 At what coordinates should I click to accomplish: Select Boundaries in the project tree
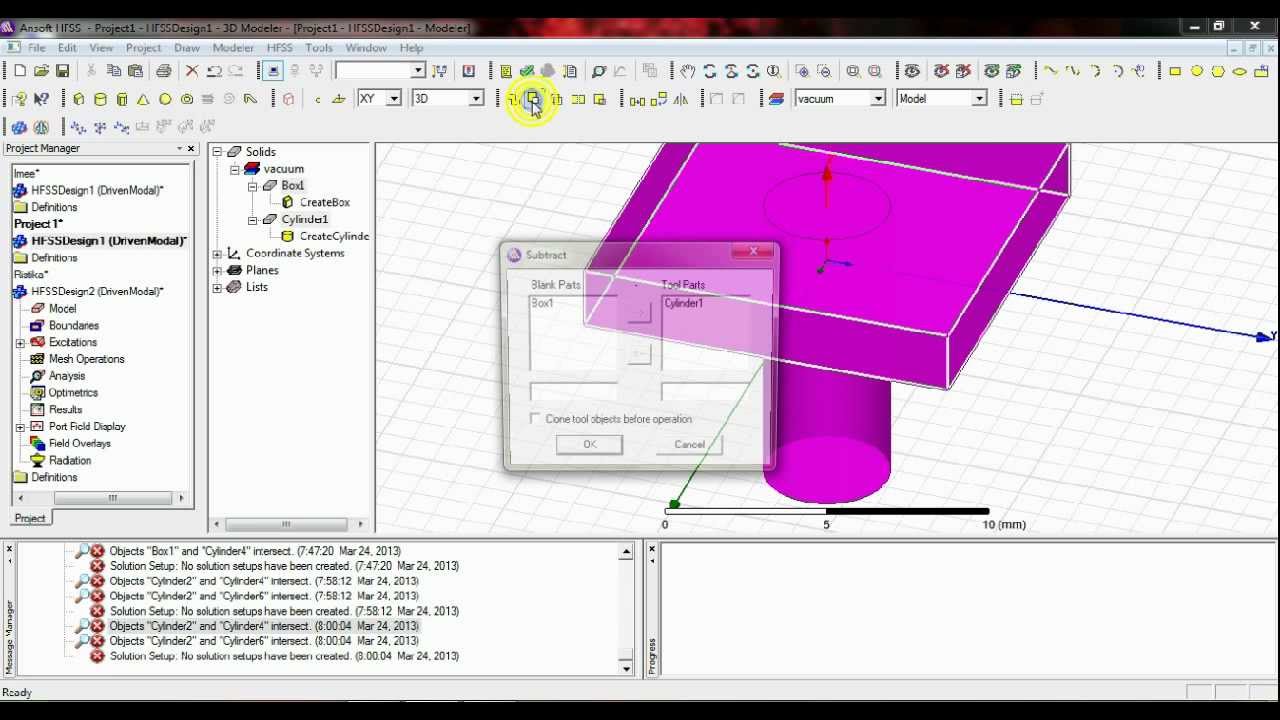click(74, 325)
